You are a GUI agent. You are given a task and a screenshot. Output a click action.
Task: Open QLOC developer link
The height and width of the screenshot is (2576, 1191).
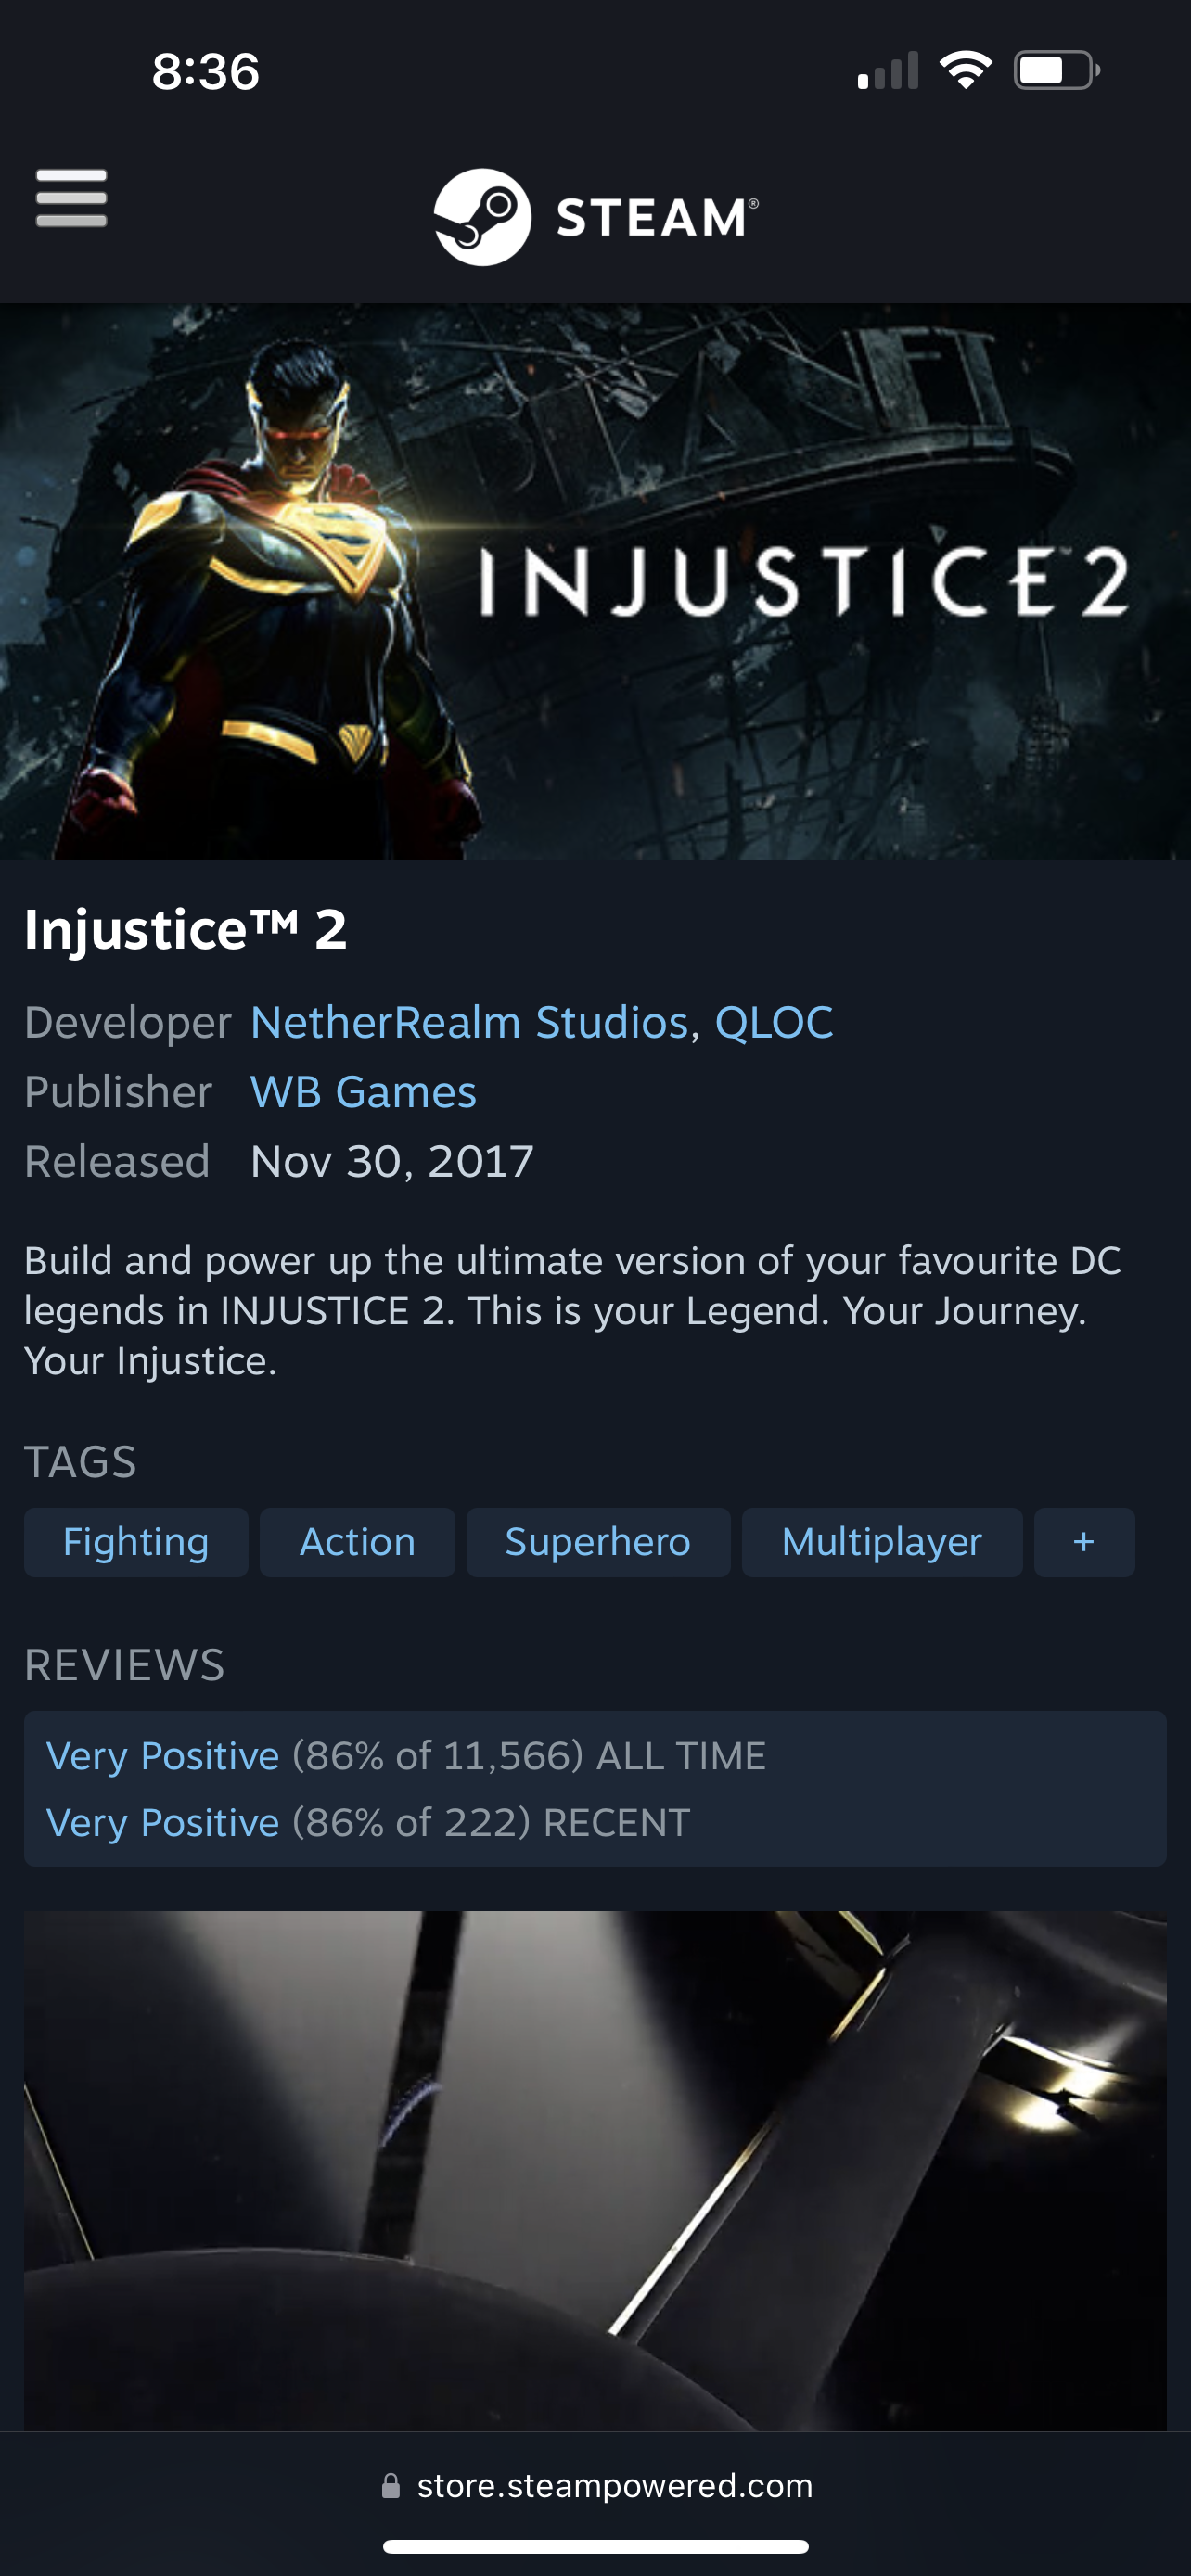(774, 1022)
